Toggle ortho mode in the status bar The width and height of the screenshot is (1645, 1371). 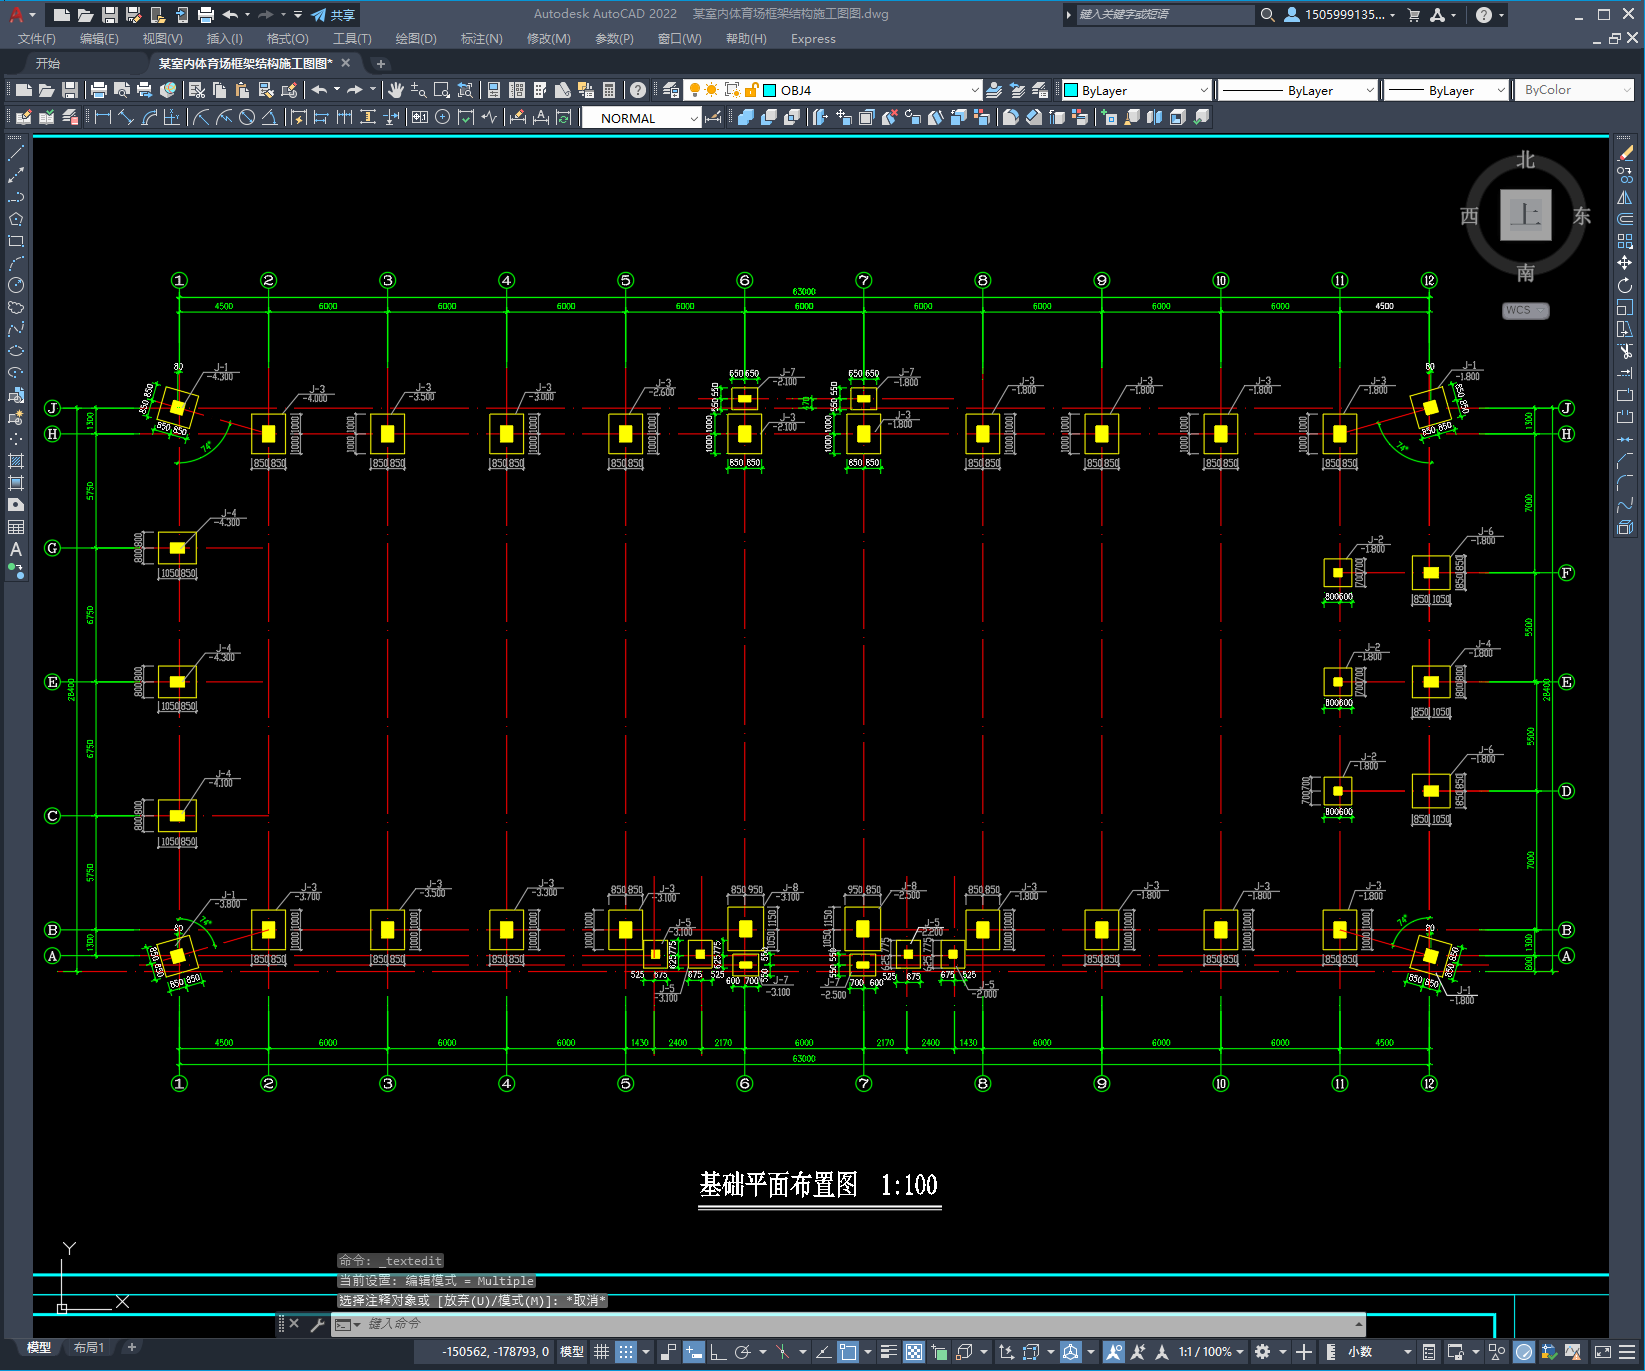tap(718, 1352)
